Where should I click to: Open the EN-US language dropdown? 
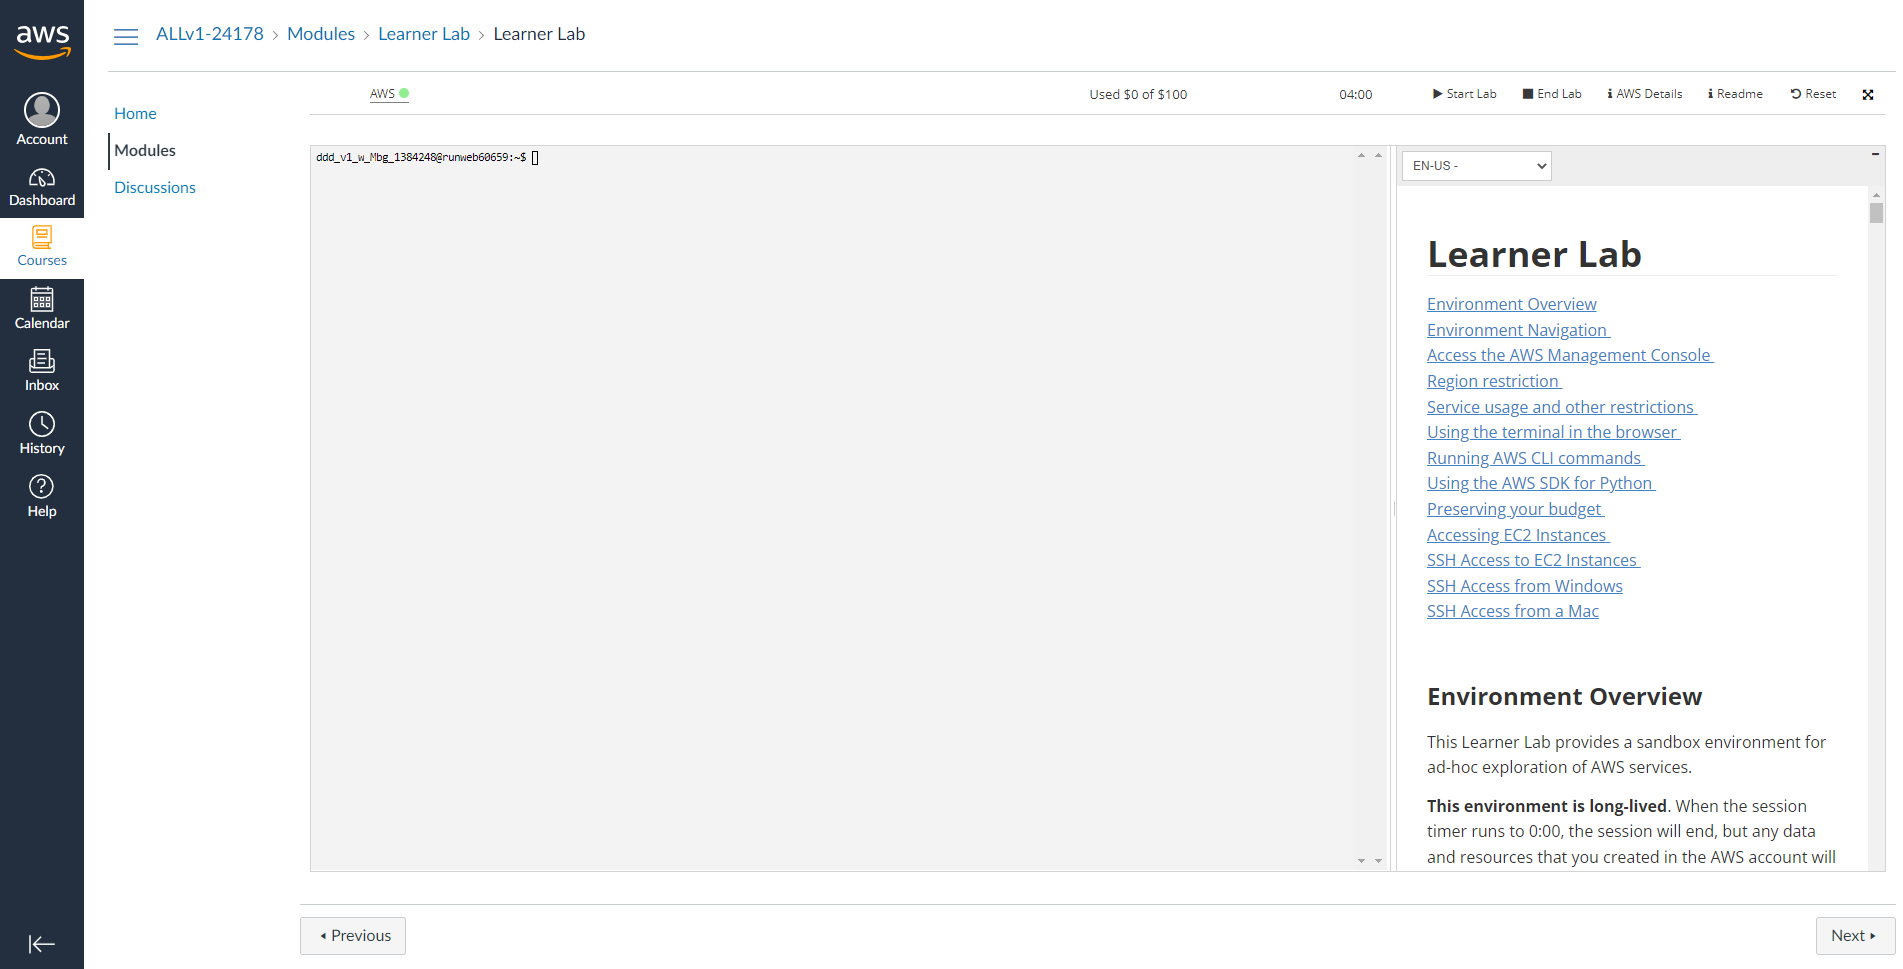click(x=1476, y=166)
